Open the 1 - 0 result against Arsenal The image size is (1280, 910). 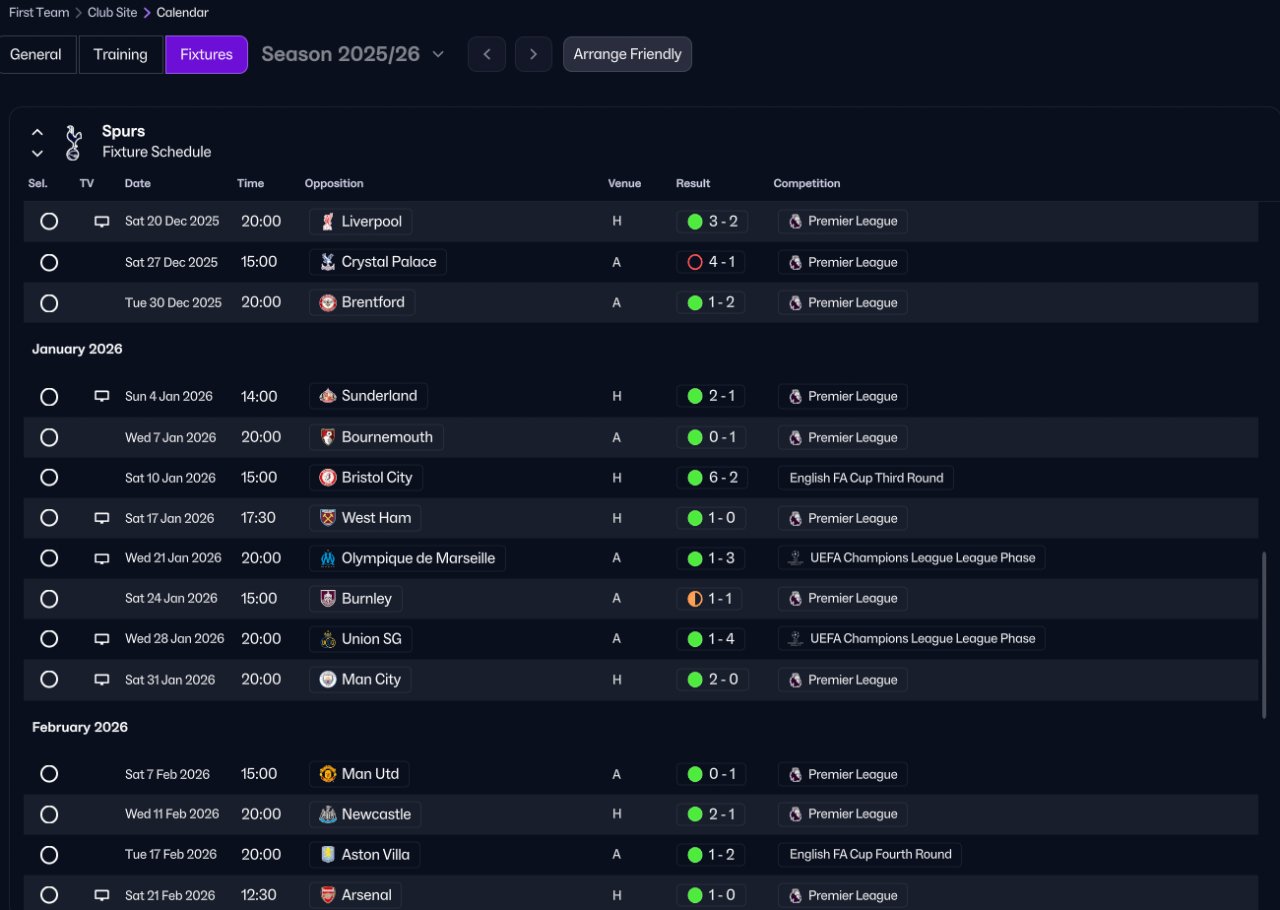(712, 895)
